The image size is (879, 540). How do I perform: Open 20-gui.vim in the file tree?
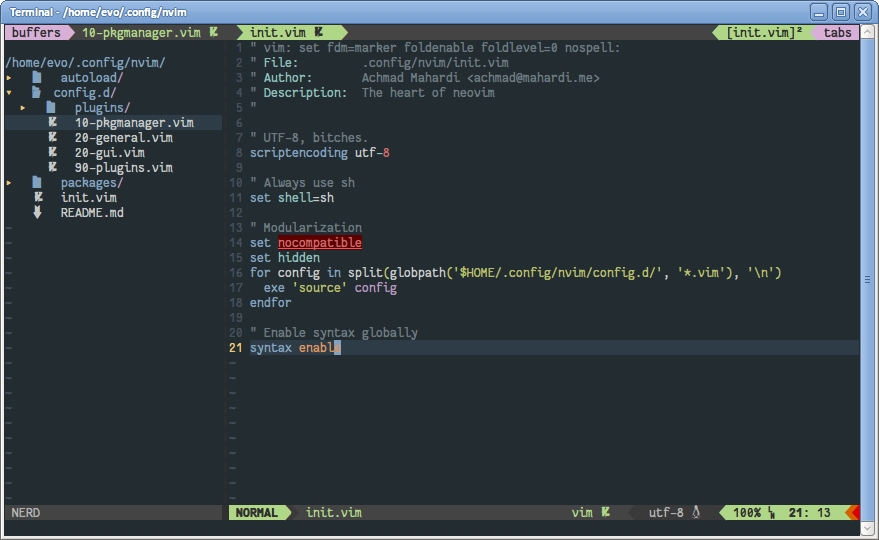(x=109, y=153)
